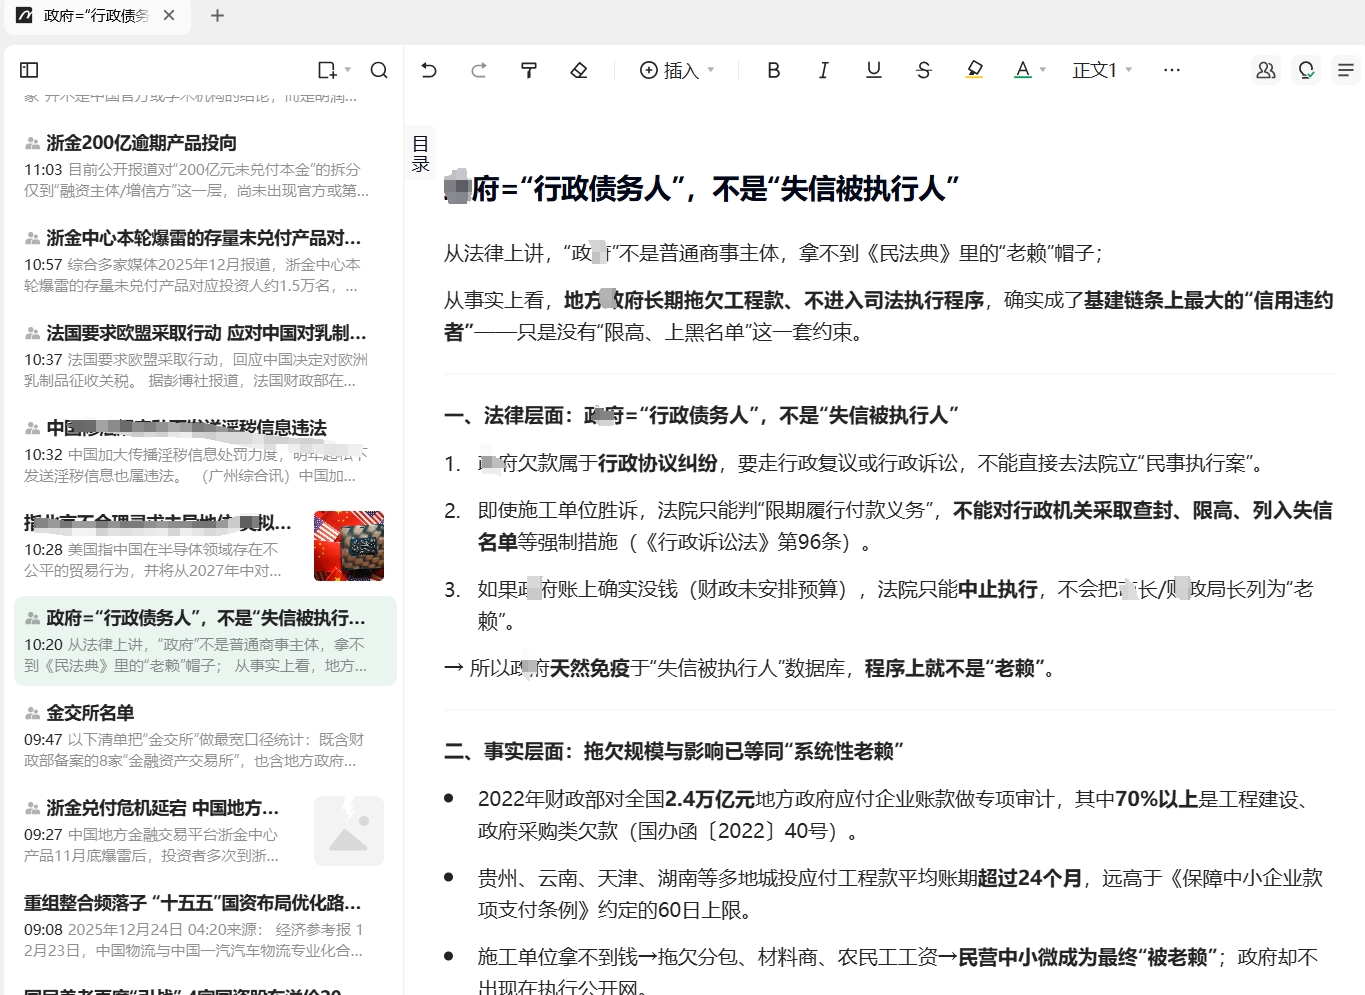Toggle the sidebar panel icon
1365x995 pixels.
click(29, 70)
